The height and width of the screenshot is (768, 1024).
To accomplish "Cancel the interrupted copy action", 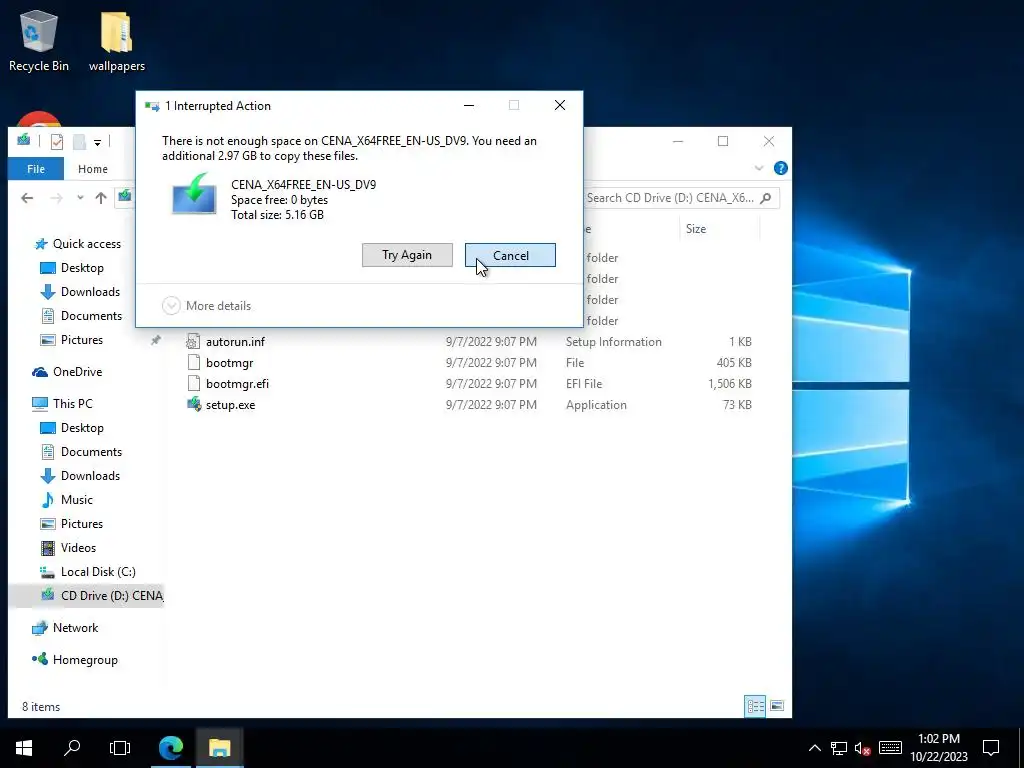I will click(x=510, y=255).
